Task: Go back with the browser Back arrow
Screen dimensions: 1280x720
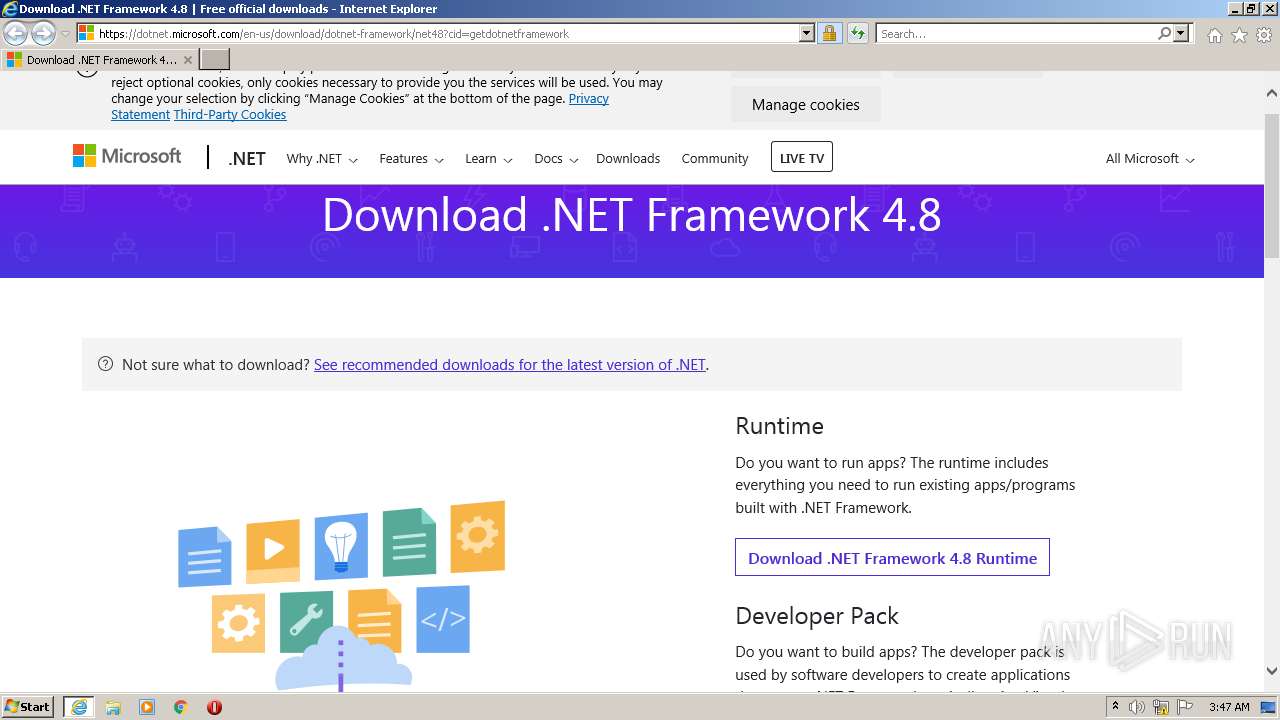Action: 16,34
